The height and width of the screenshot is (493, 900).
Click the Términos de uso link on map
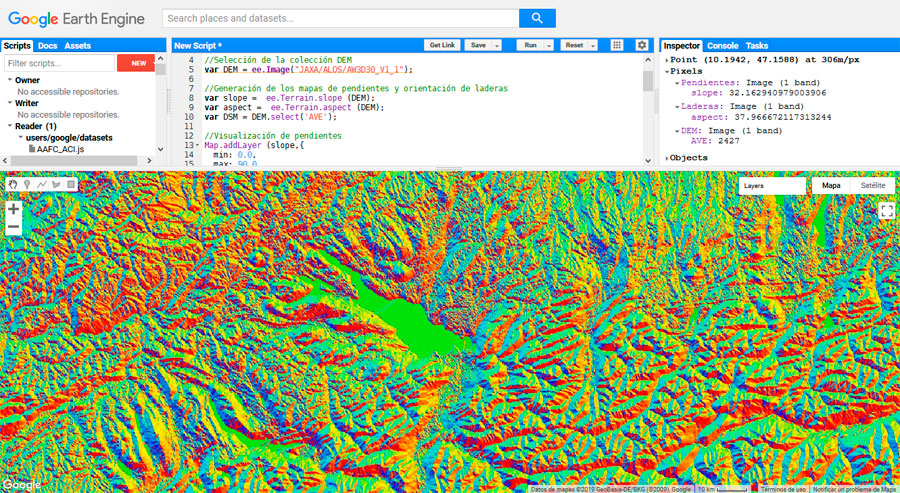click(783, 490)
